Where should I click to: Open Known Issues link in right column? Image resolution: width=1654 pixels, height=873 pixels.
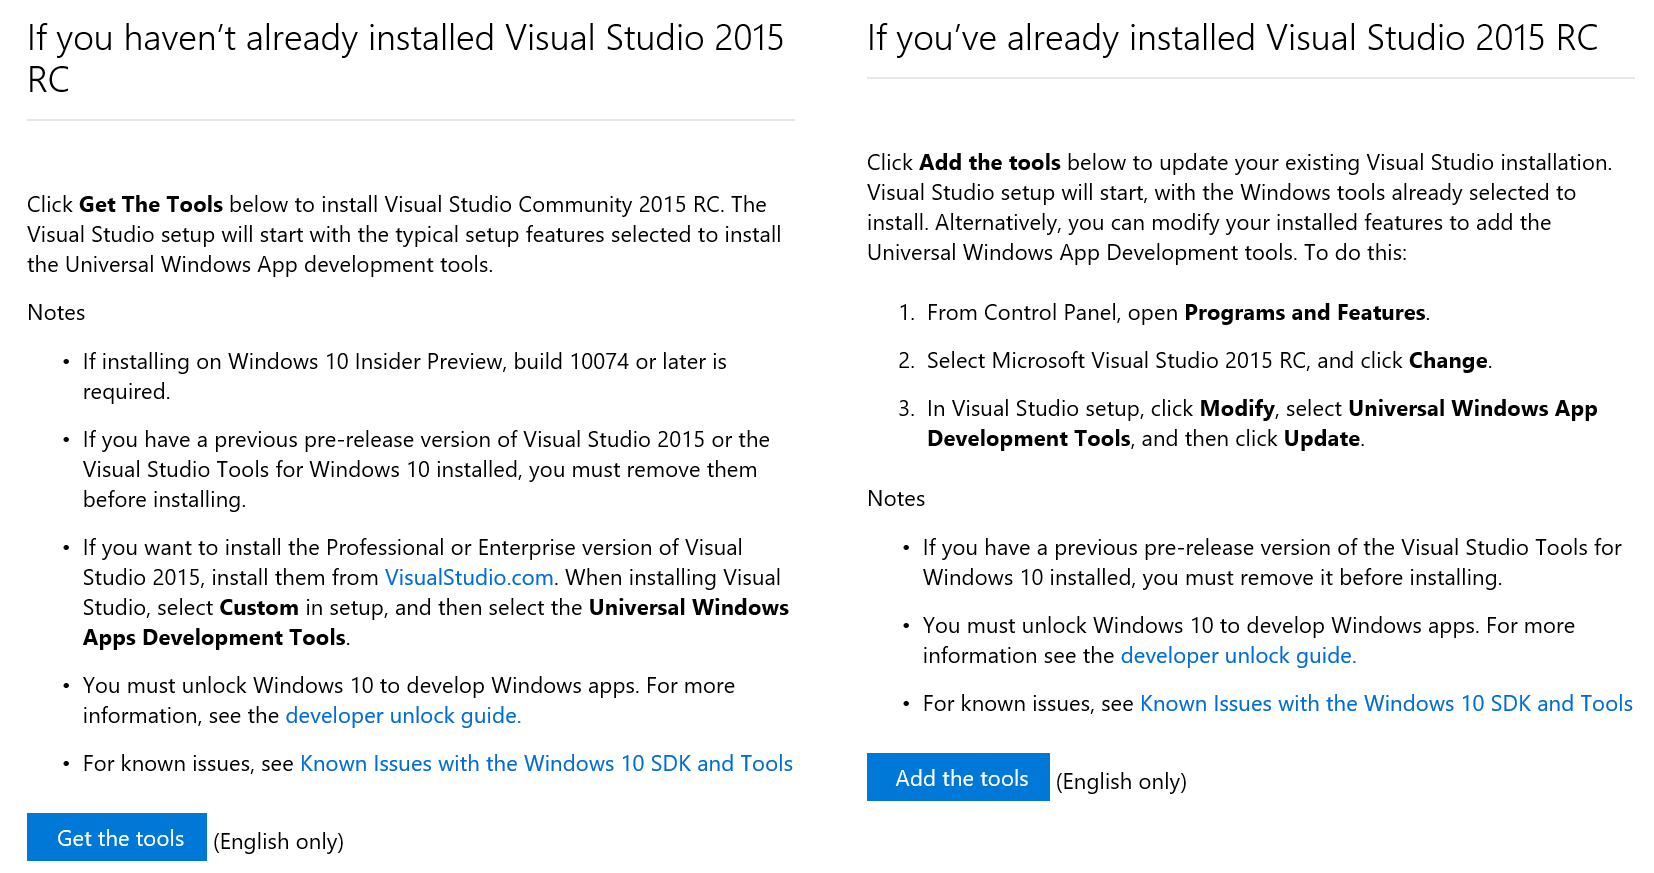pos(1386,703)
